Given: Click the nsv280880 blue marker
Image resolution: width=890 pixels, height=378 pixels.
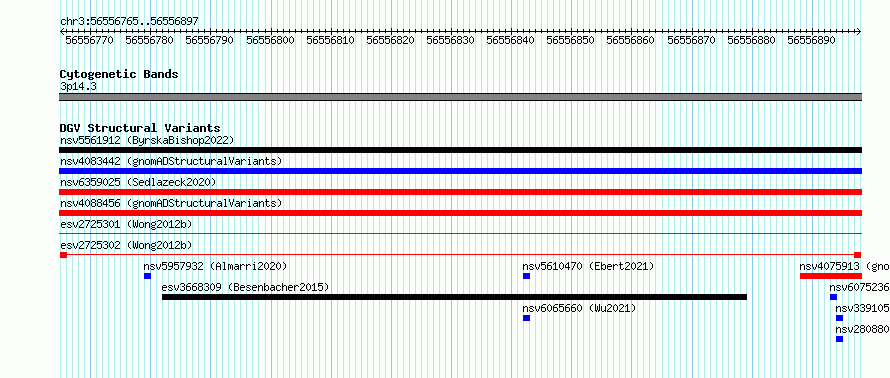Looking at the screenshot, I should pyautogui.click(x=839, y=339).
